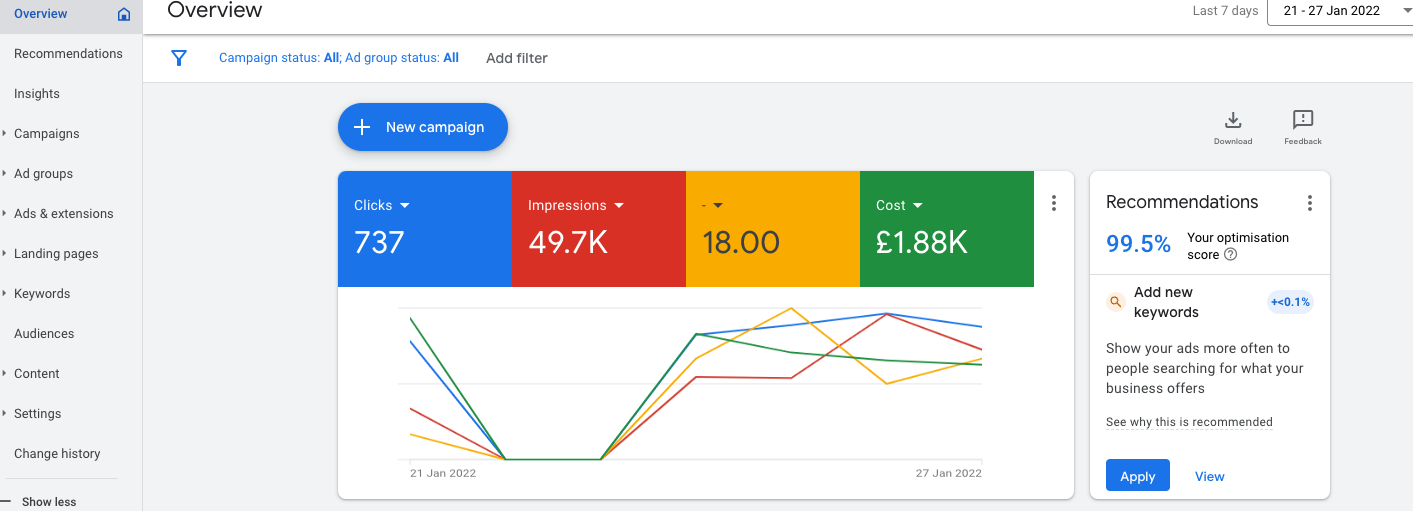Click the Add new keywords magnifier icon
The width and height of the screenshot is (1413, 511).
coord(1116,302)
